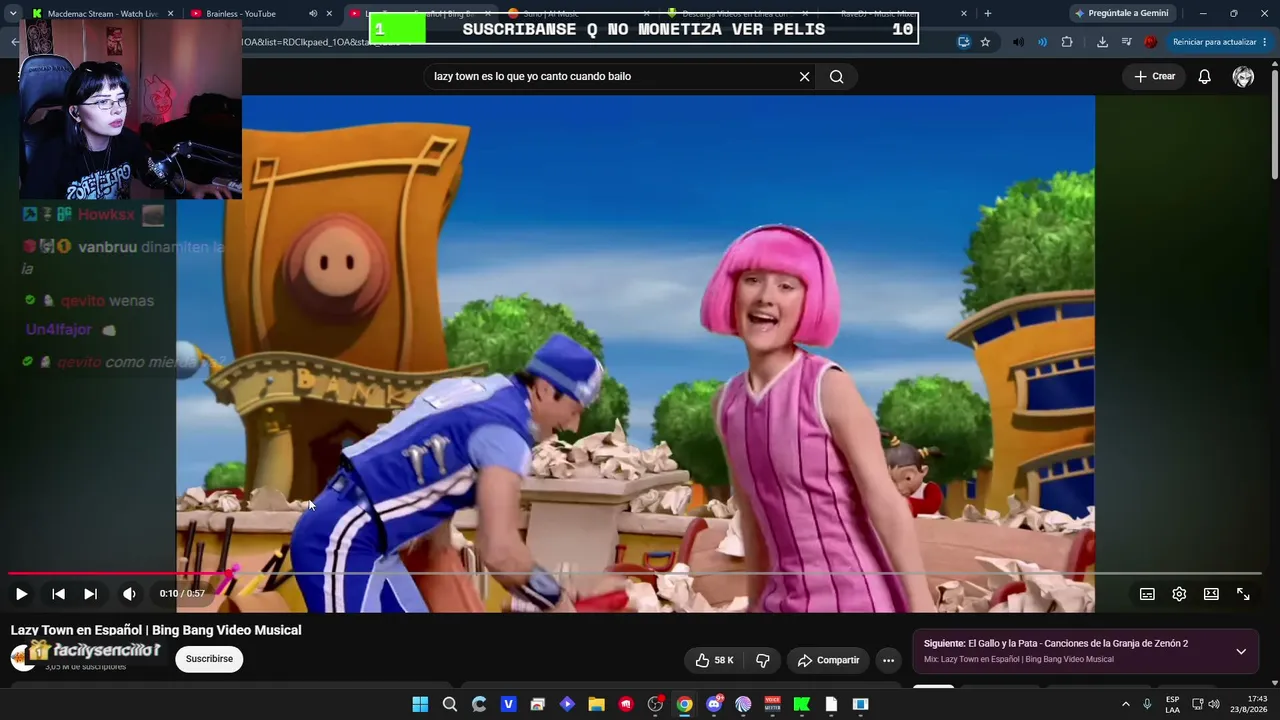The width and height of the screenshot is (1280, 720).
Task: Dislike the Bing Bang video
Action: tap(763, 660)
